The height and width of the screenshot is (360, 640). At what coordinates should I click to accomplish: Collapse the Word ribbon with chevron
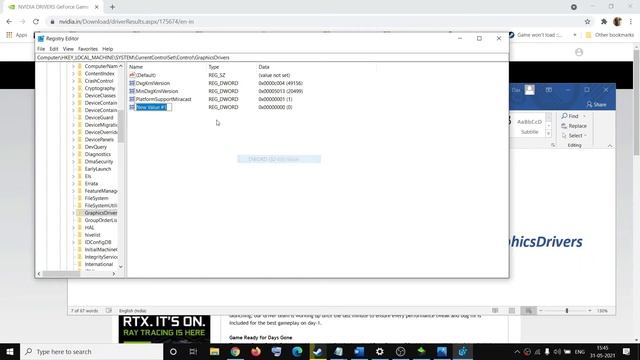point(610,146)
